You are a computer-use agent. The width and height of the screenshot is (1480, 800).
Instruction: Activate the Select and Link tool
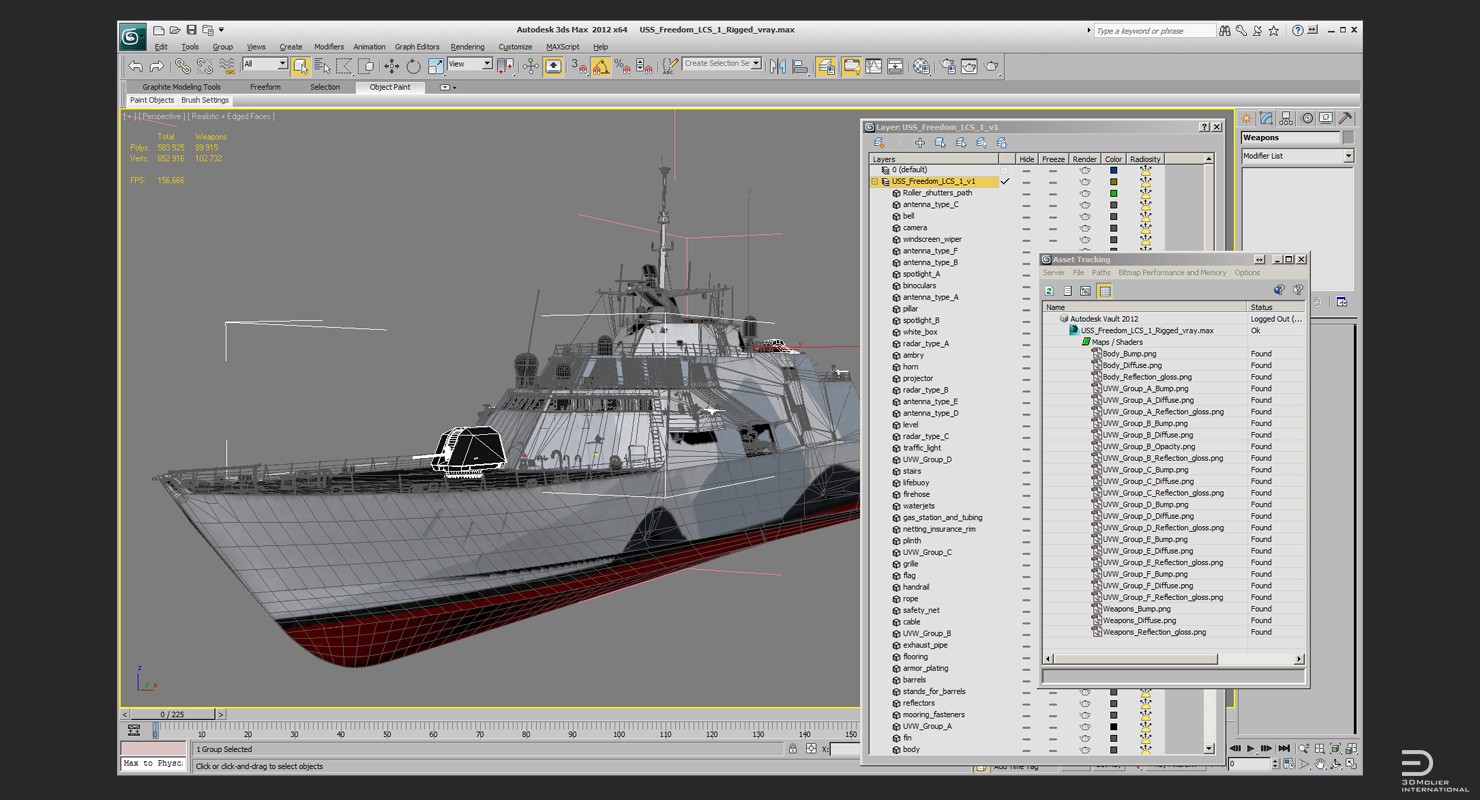pyautogui.click(x=182, y=66)
